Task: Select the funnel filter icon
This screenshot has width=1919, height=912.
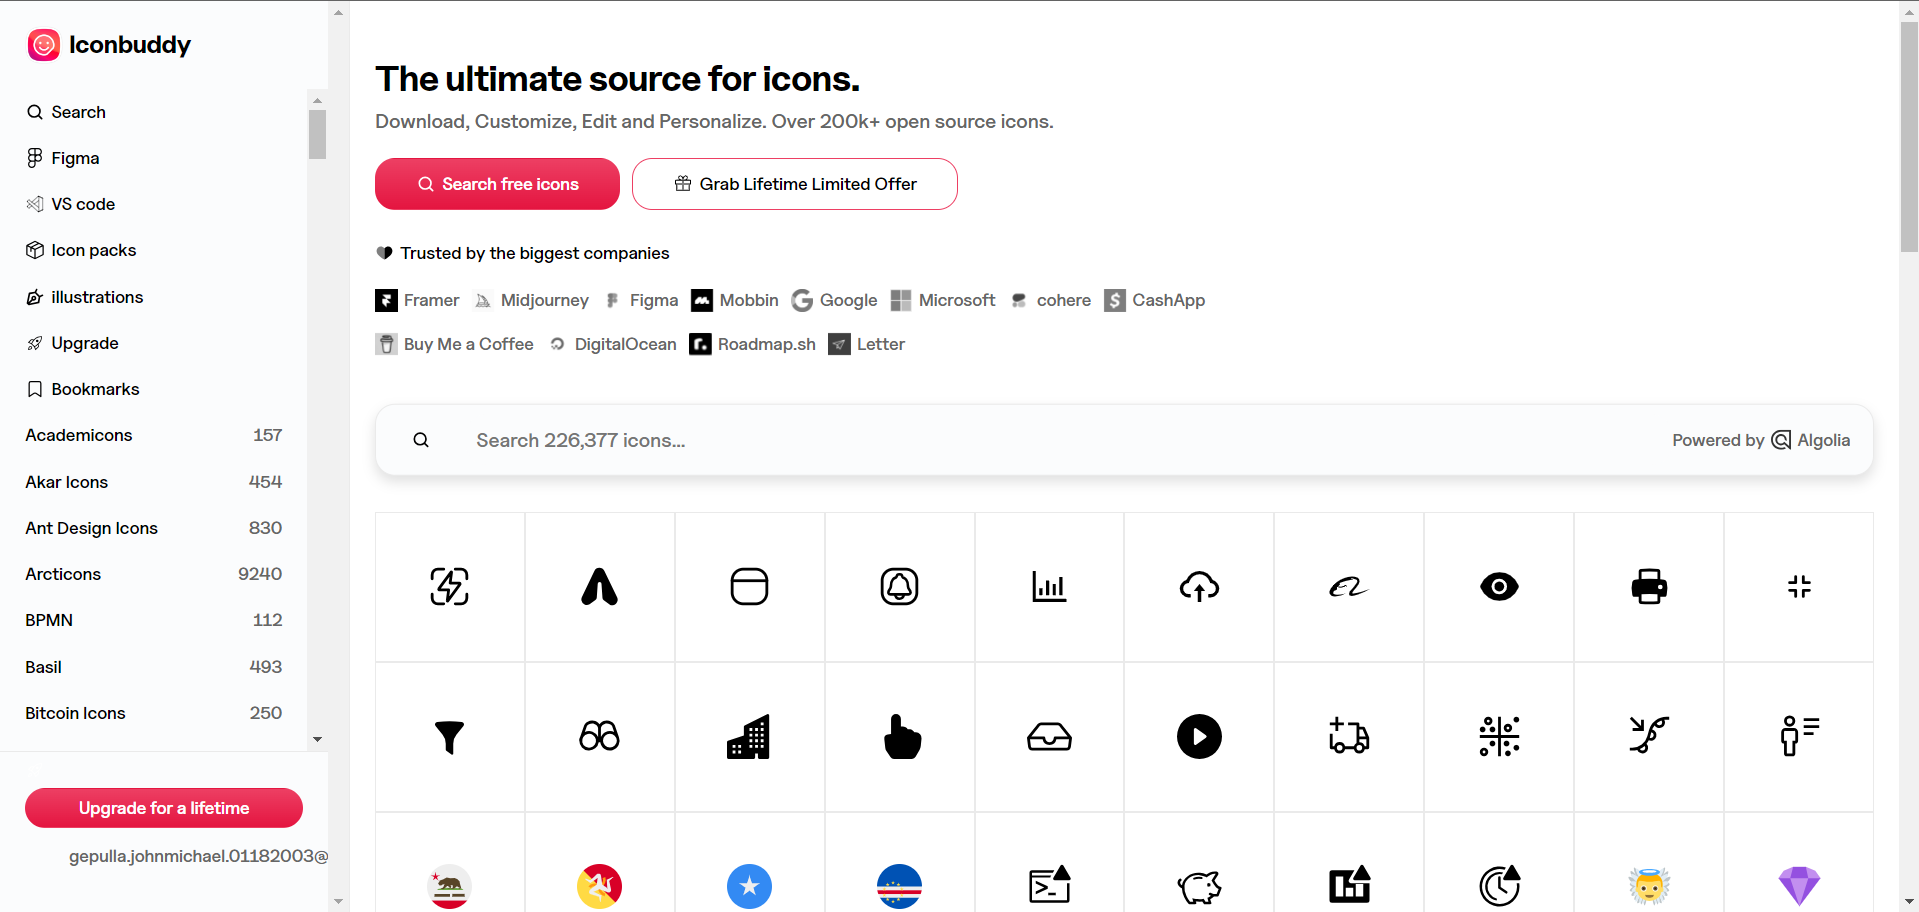Action: click(450, 737)
